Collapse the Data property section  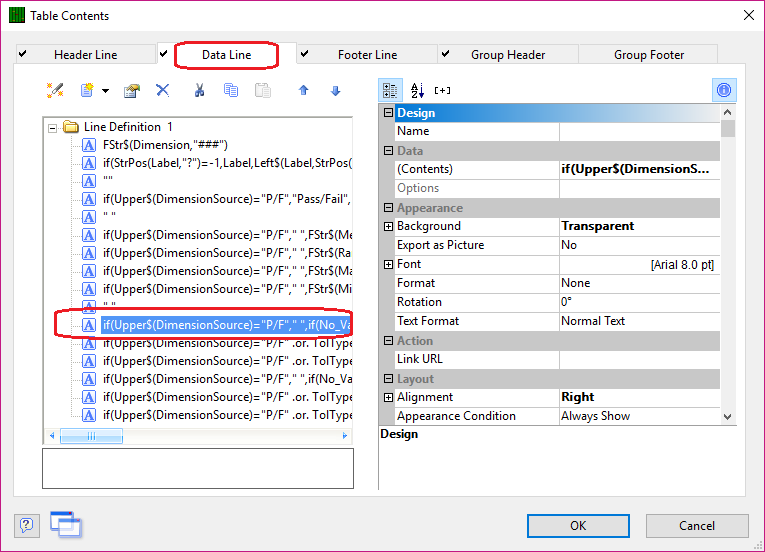point(388,151)
